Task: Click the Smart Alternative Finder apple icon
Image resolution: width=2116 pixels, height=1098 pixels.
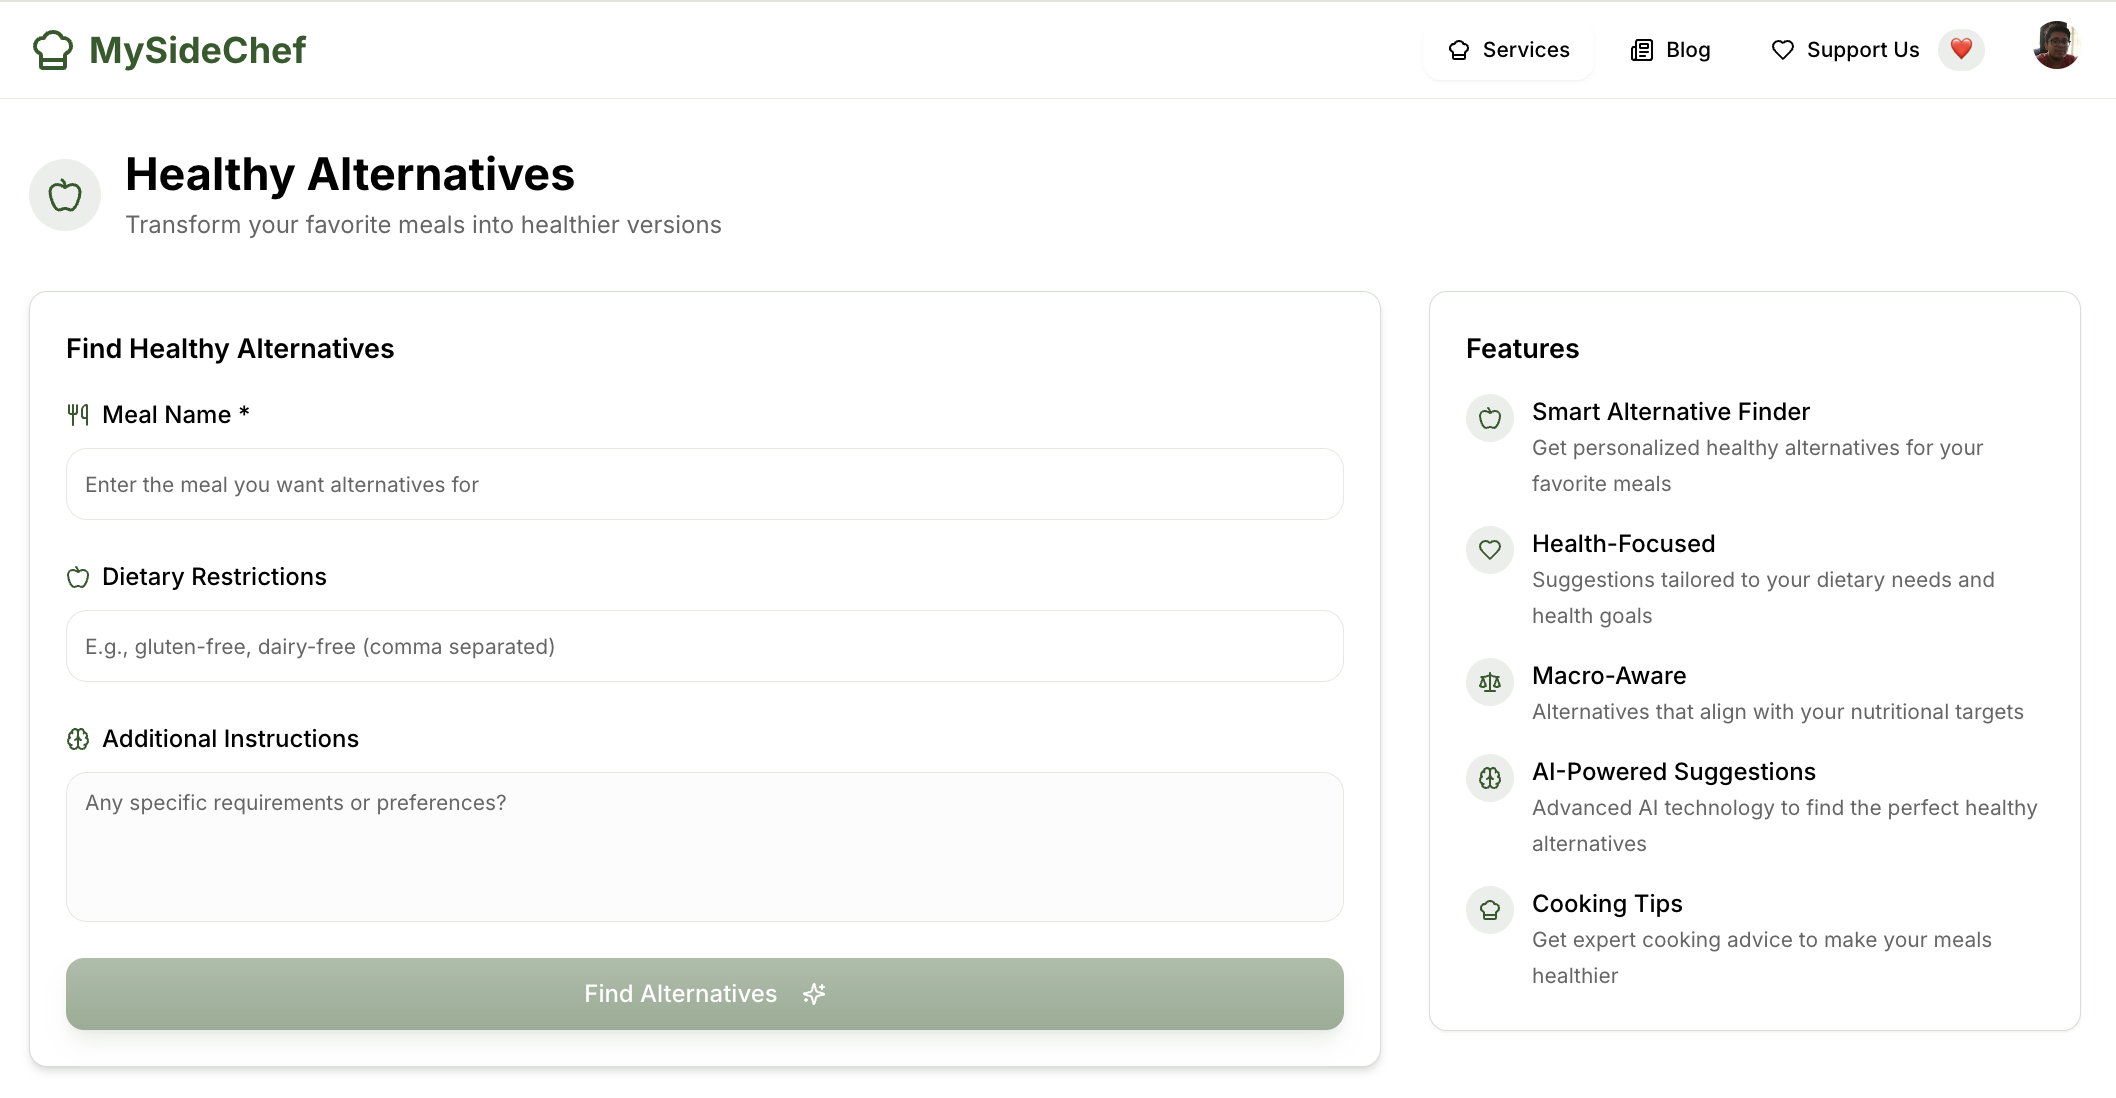Action: coord(1490,418)
